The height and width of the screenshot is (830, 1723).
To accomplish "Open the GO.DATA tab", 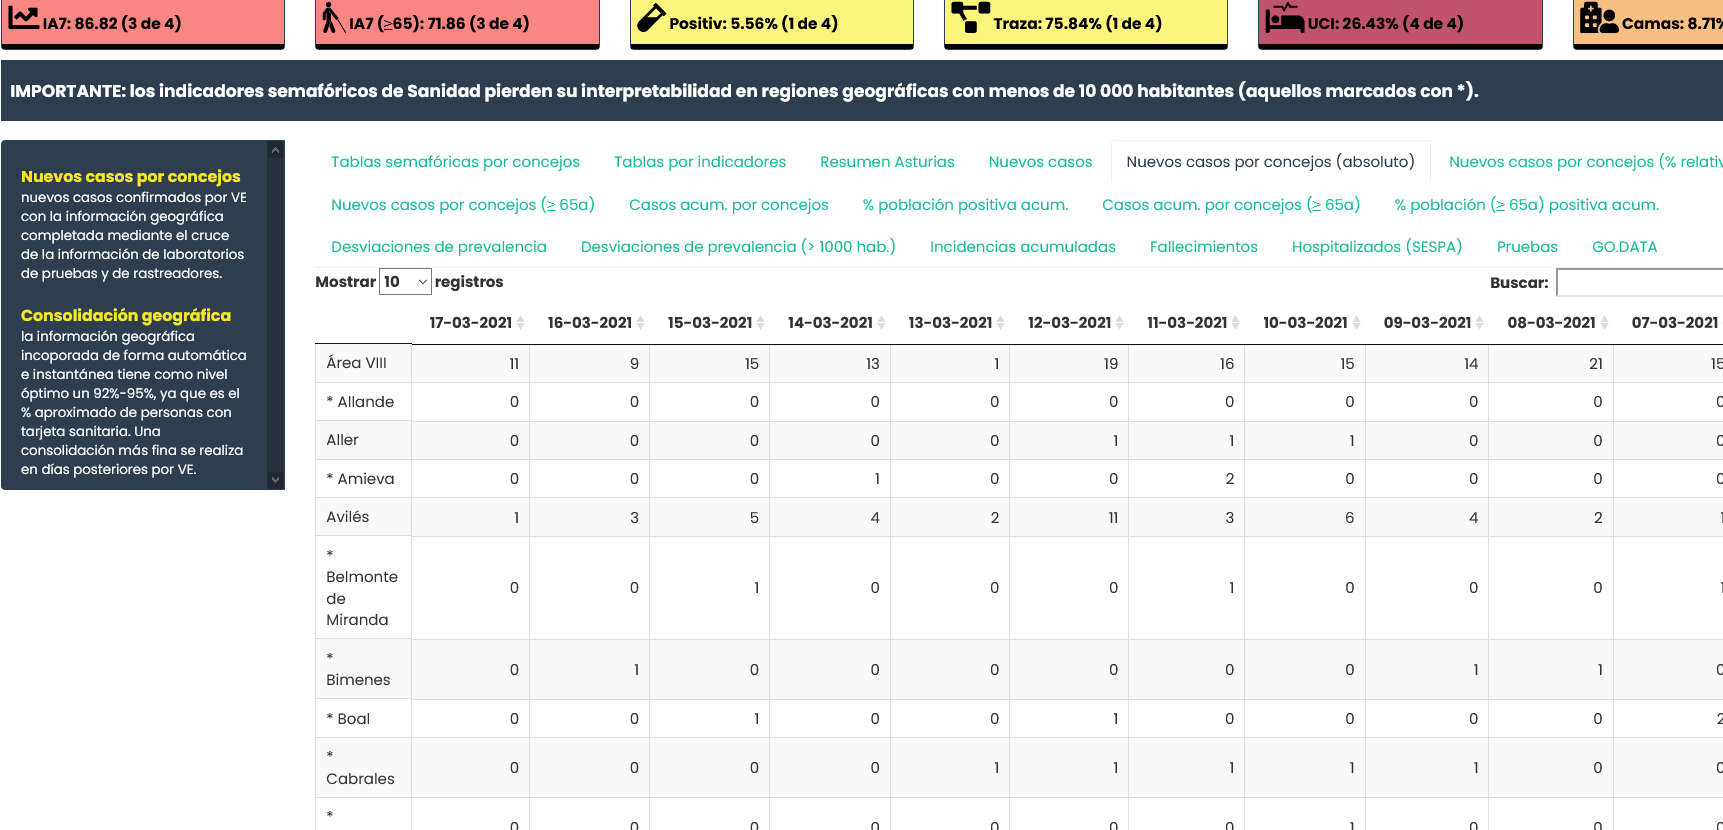I will 1624,247.
